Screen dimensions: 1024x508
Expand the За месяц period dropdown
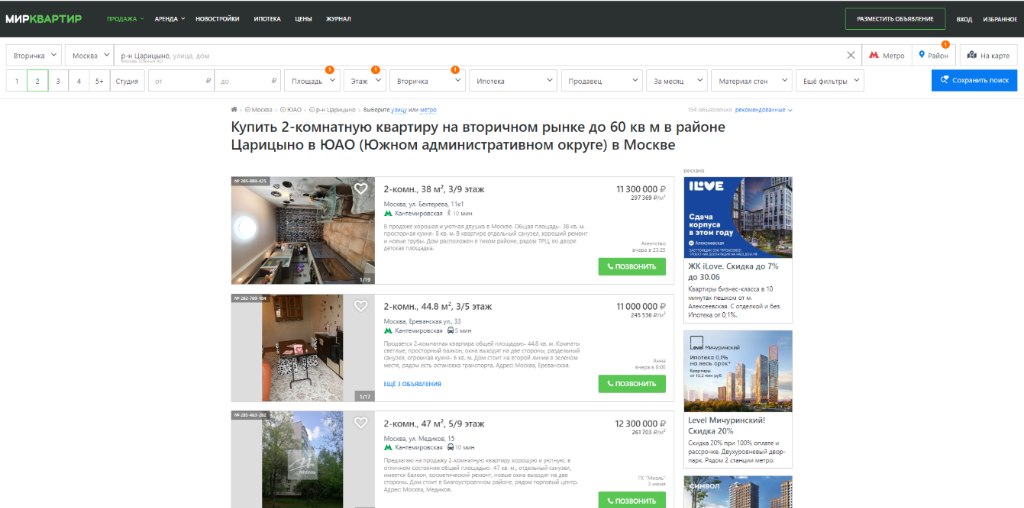[677, 81]
